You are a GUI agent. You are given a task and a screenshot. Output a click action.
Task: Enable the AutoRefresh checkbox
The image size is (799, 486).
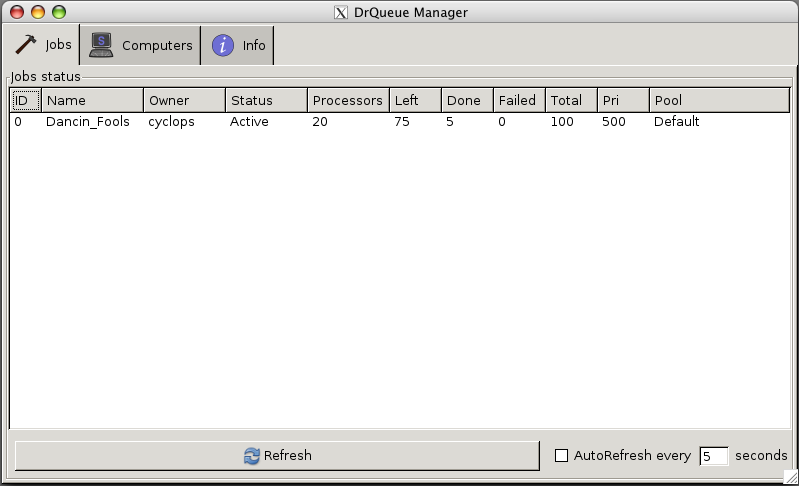pos(561,455)
